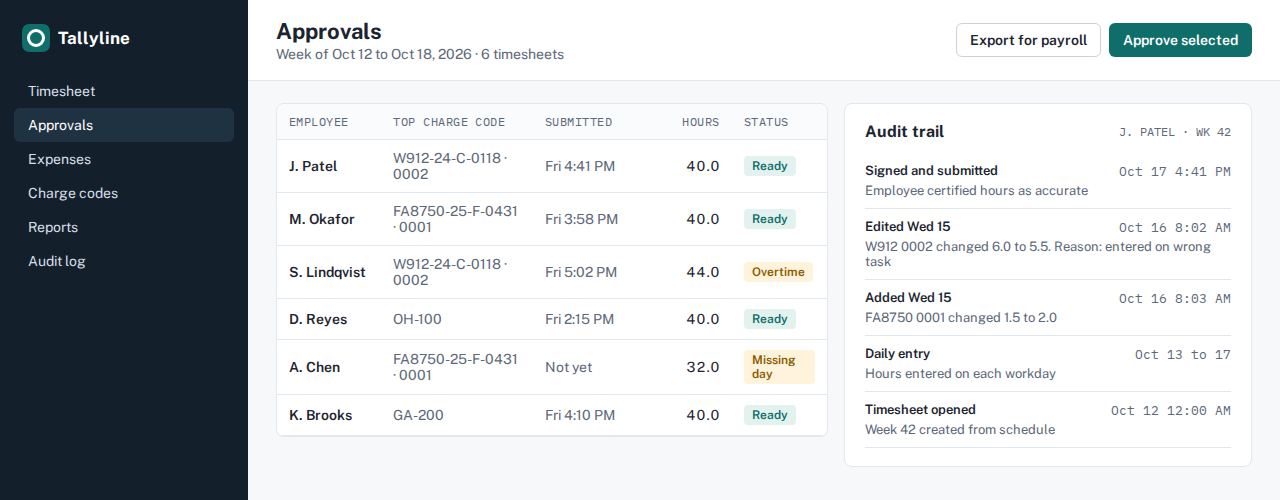Click D. Reyes's Ready badge
The width and height of the screenshot is (1280, 500).
point(770,319)
